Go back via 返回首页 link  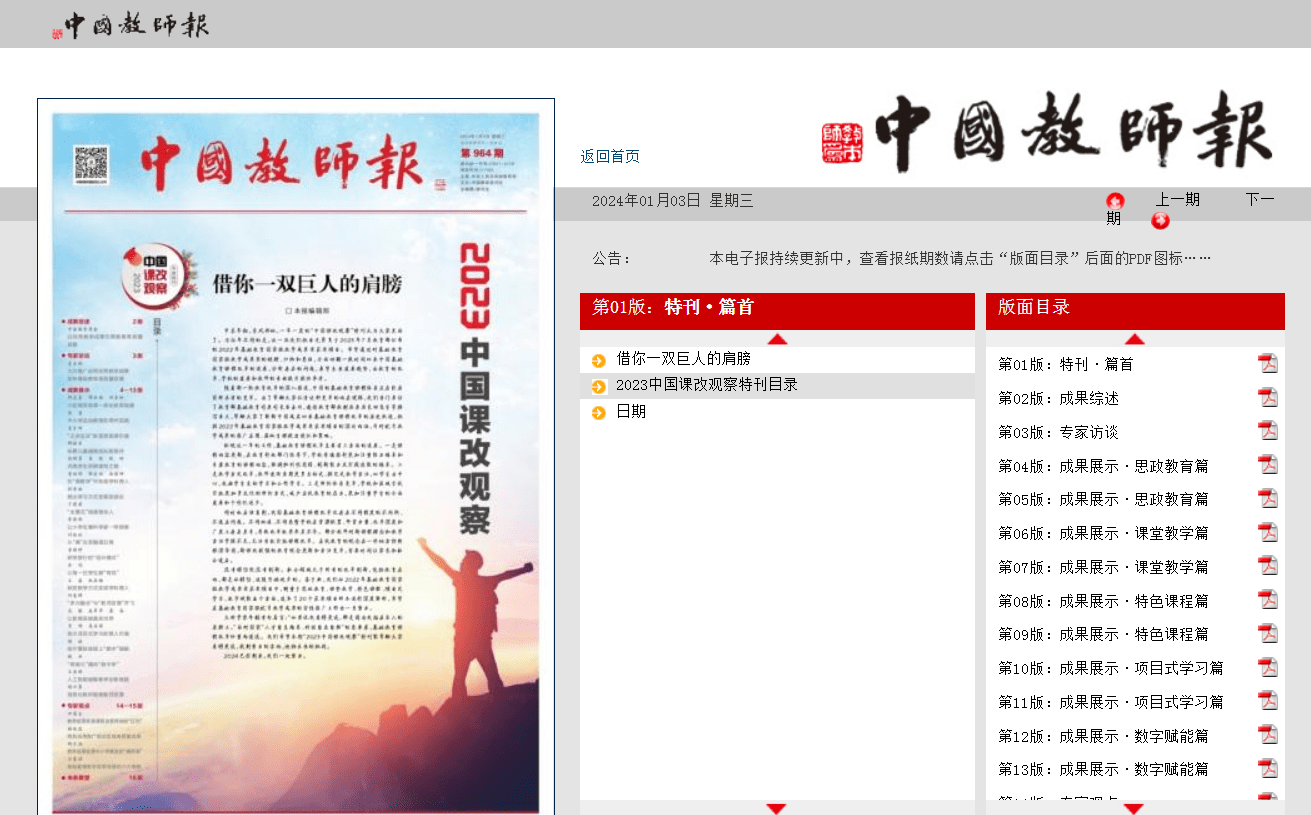610,156
